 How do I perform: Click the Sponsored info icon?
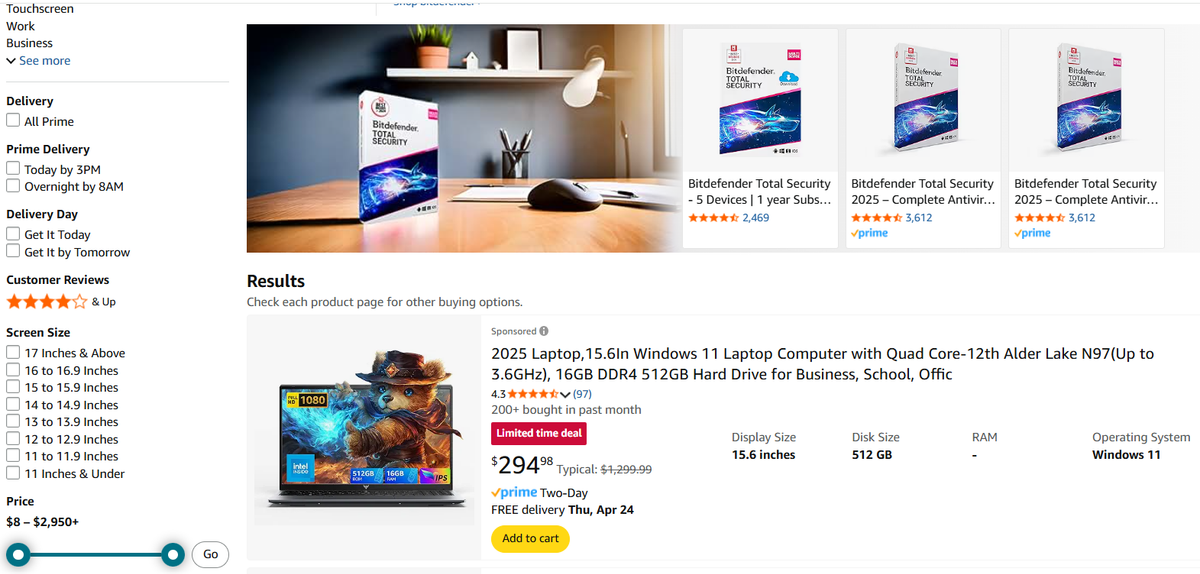coord(544,331)
